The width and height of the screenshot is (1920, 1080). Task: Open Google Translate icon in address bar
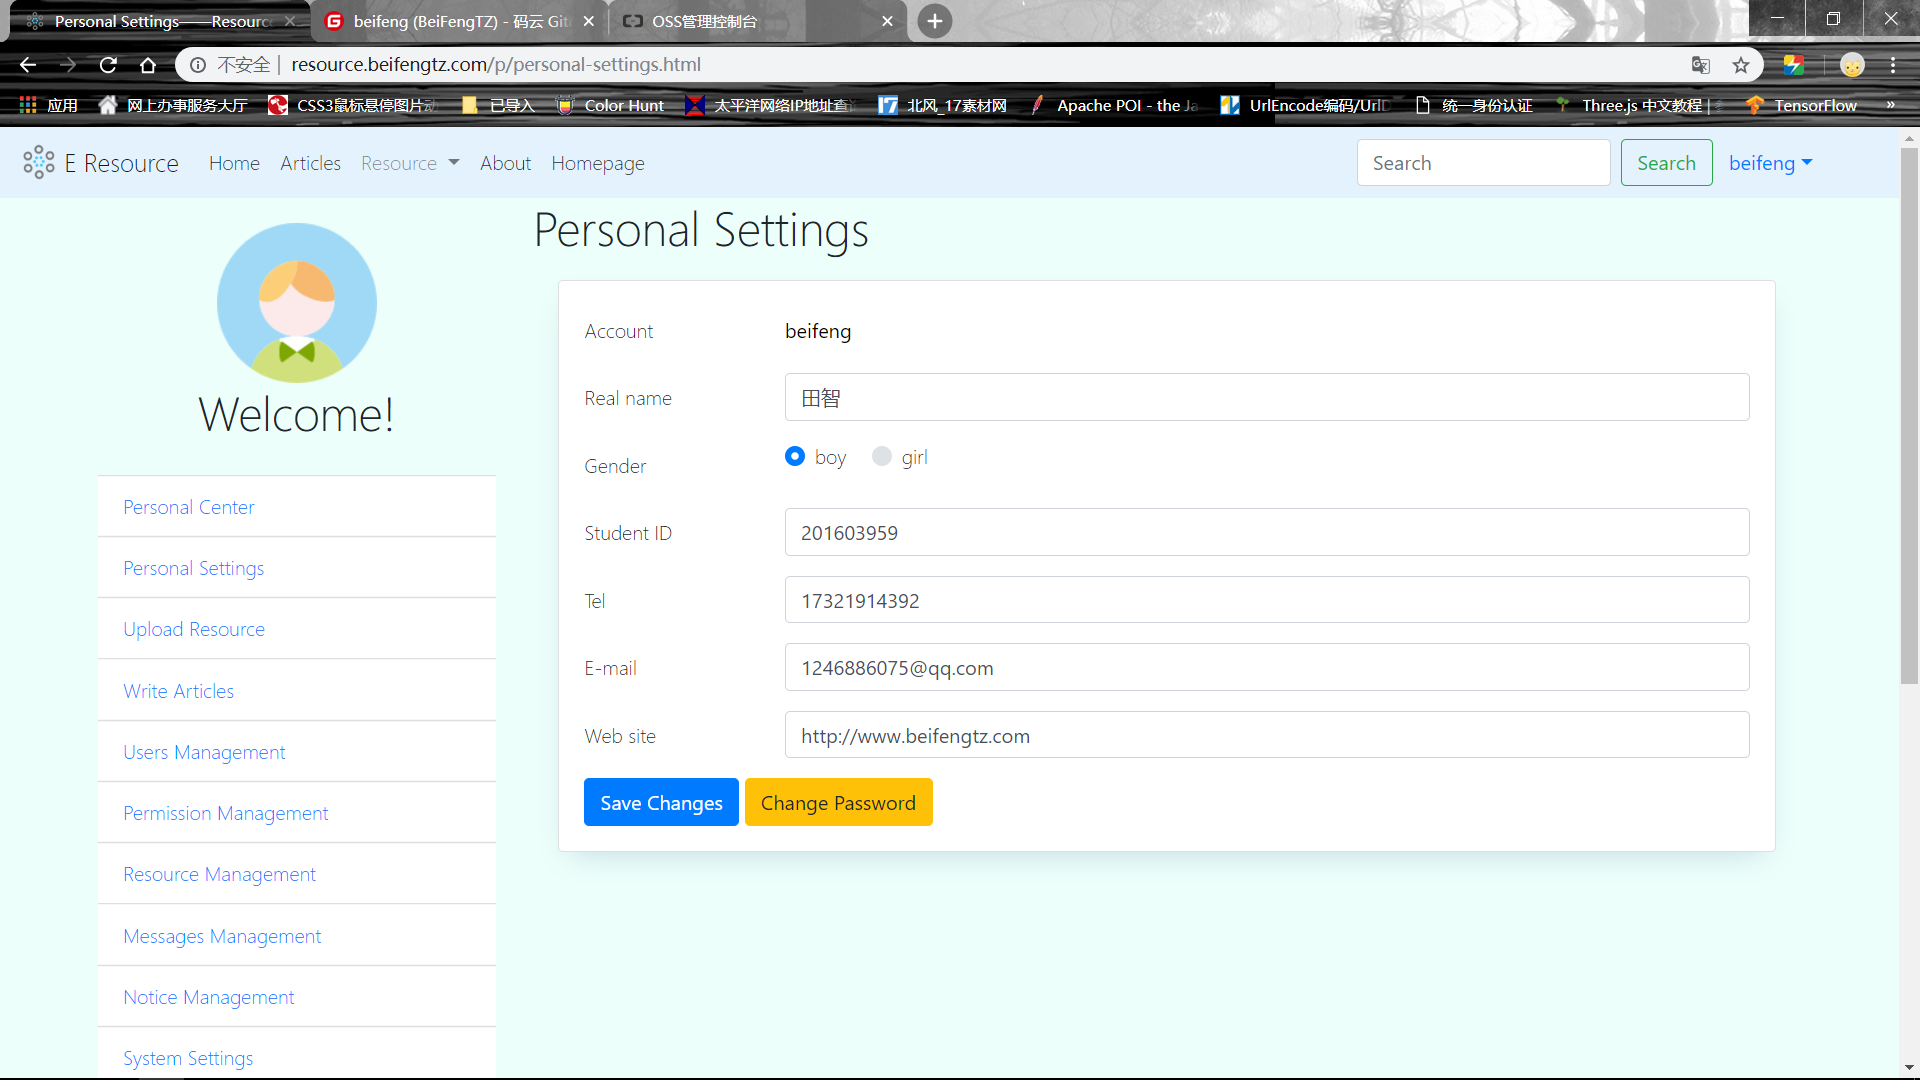tap(1700, 64)
